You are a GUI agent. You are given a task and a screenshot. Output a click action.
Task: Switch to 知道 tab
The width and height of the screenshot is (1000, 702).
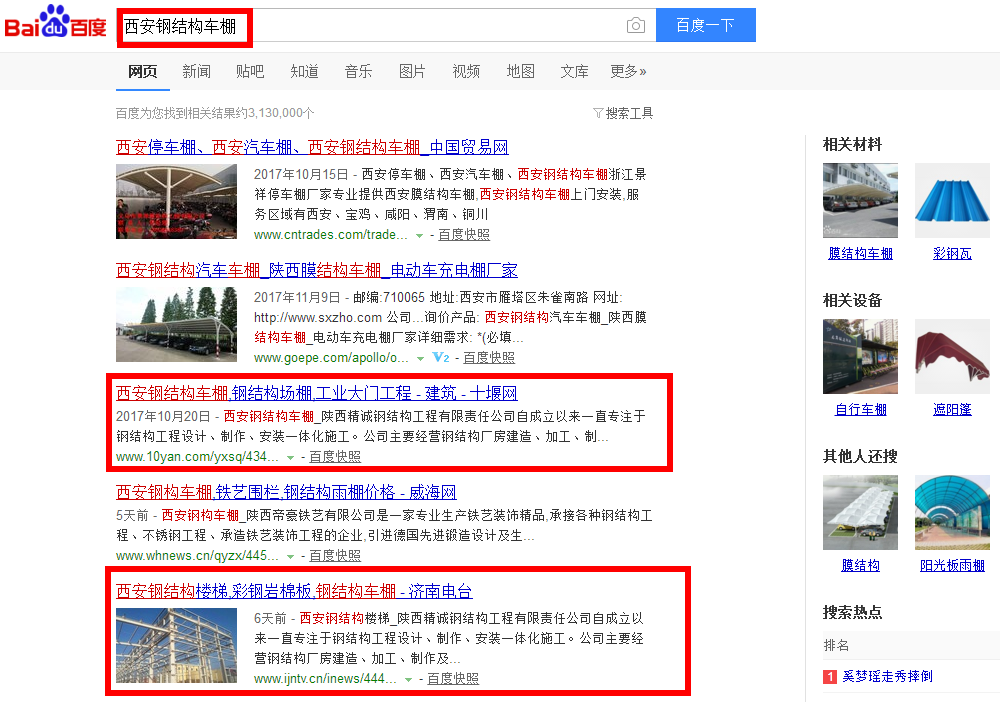pyautogui.click(x=304, y=71)
